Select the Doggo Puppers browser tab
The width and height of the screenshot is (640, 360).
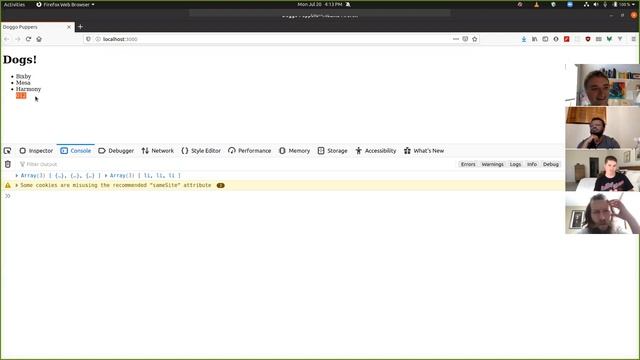(38, 27)
